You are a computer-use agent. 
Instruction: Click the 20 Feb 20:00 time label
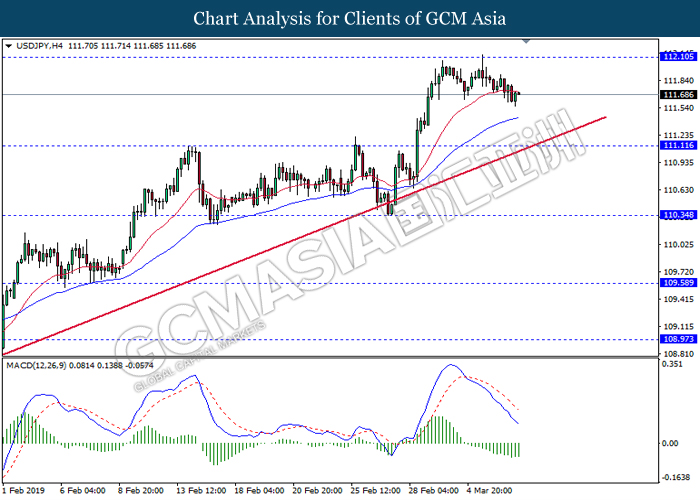pyautogui.click(x=317, y=490)
